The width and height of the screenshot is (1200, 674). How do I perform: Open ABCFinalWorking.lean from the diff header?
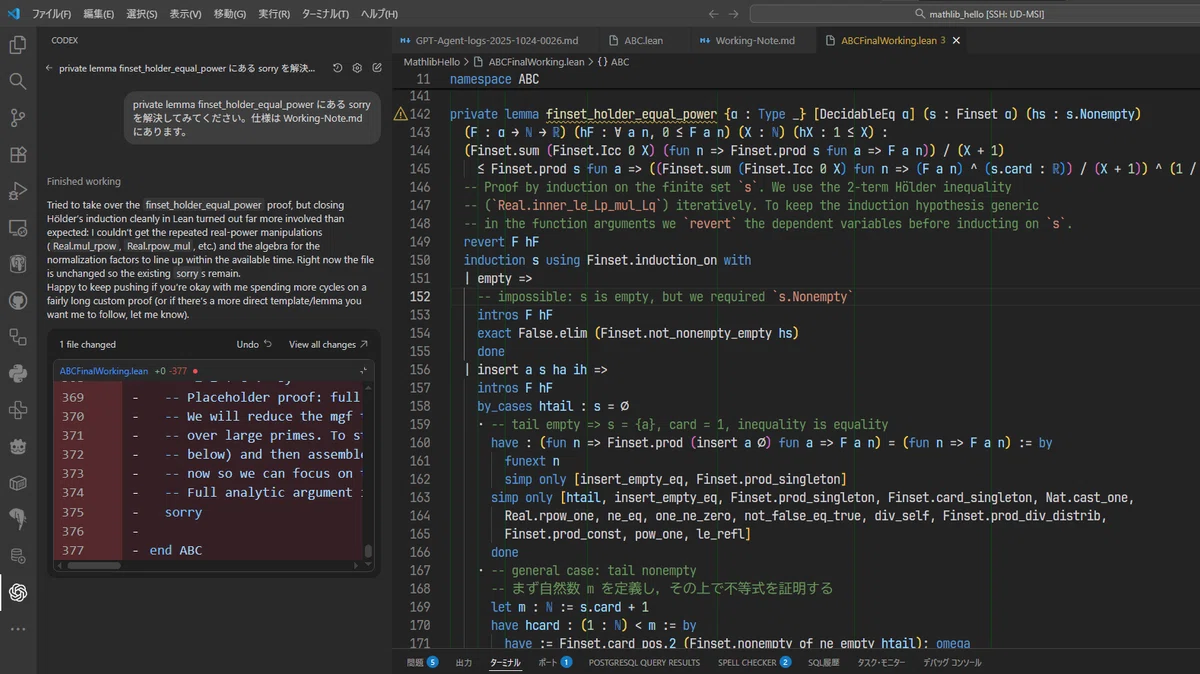pyautogui.click(x=104, y=371)
